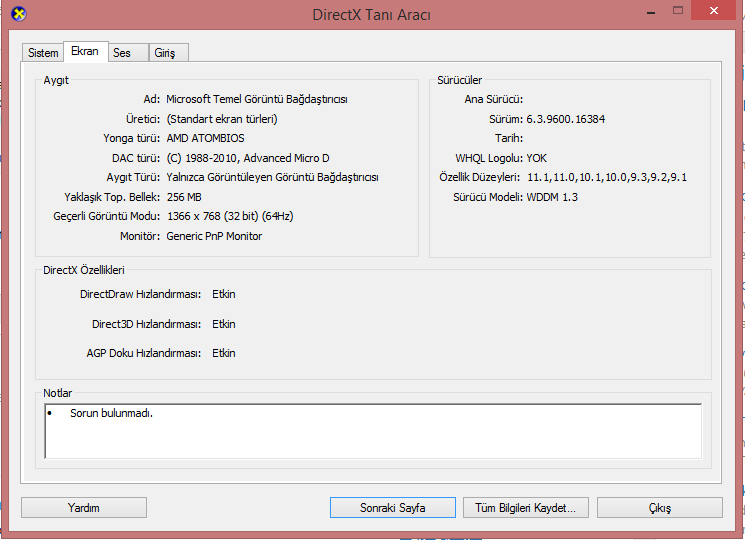
Task: Click 'Yalnızca Görüntüleyen Görüntü Bağdaştırıcısı' value
Action: (x=272, y=177)
